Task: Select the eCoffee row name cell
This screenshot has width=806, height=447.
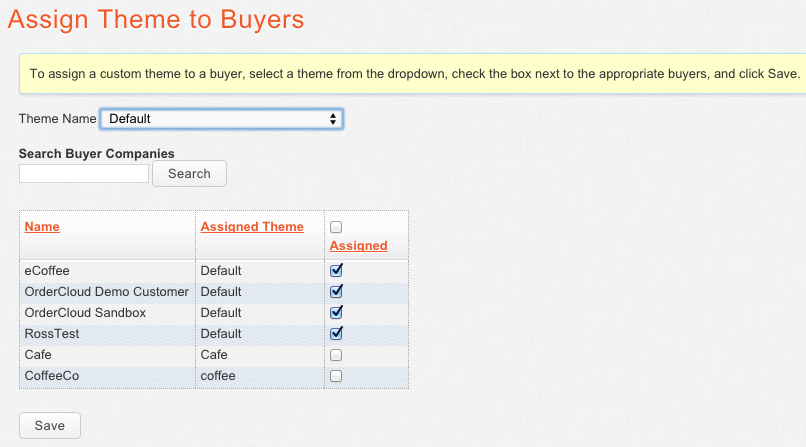Action: point(107,271)
